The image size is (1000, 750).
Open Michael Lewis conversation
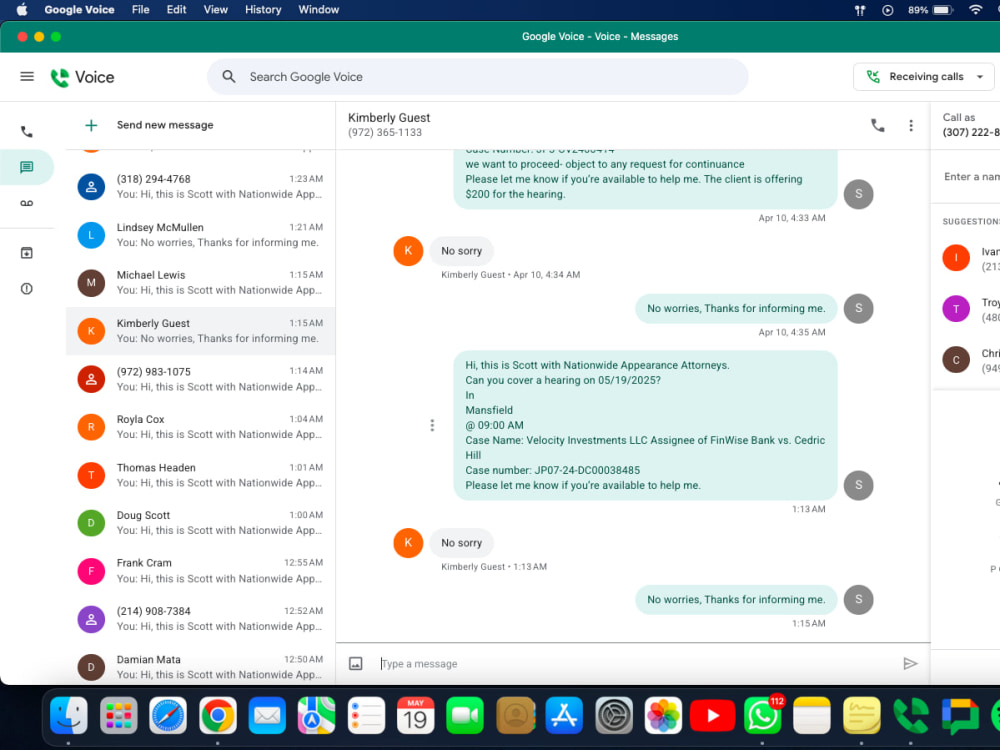click(200, 283)
